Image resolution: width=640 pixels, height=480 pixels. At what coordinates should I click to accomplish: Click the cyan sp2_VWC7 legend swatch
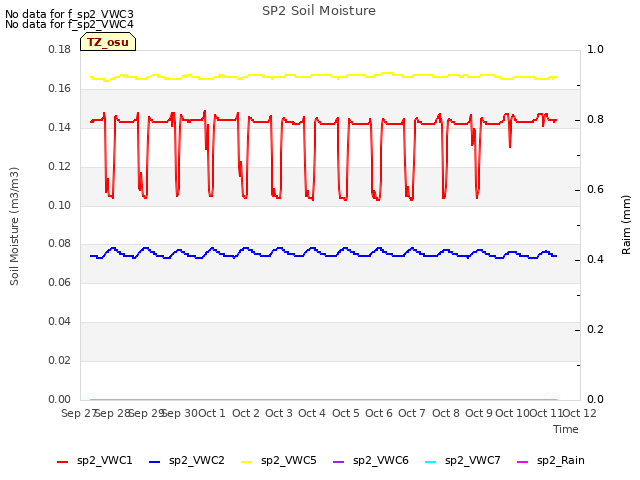[x=431, y=462]
